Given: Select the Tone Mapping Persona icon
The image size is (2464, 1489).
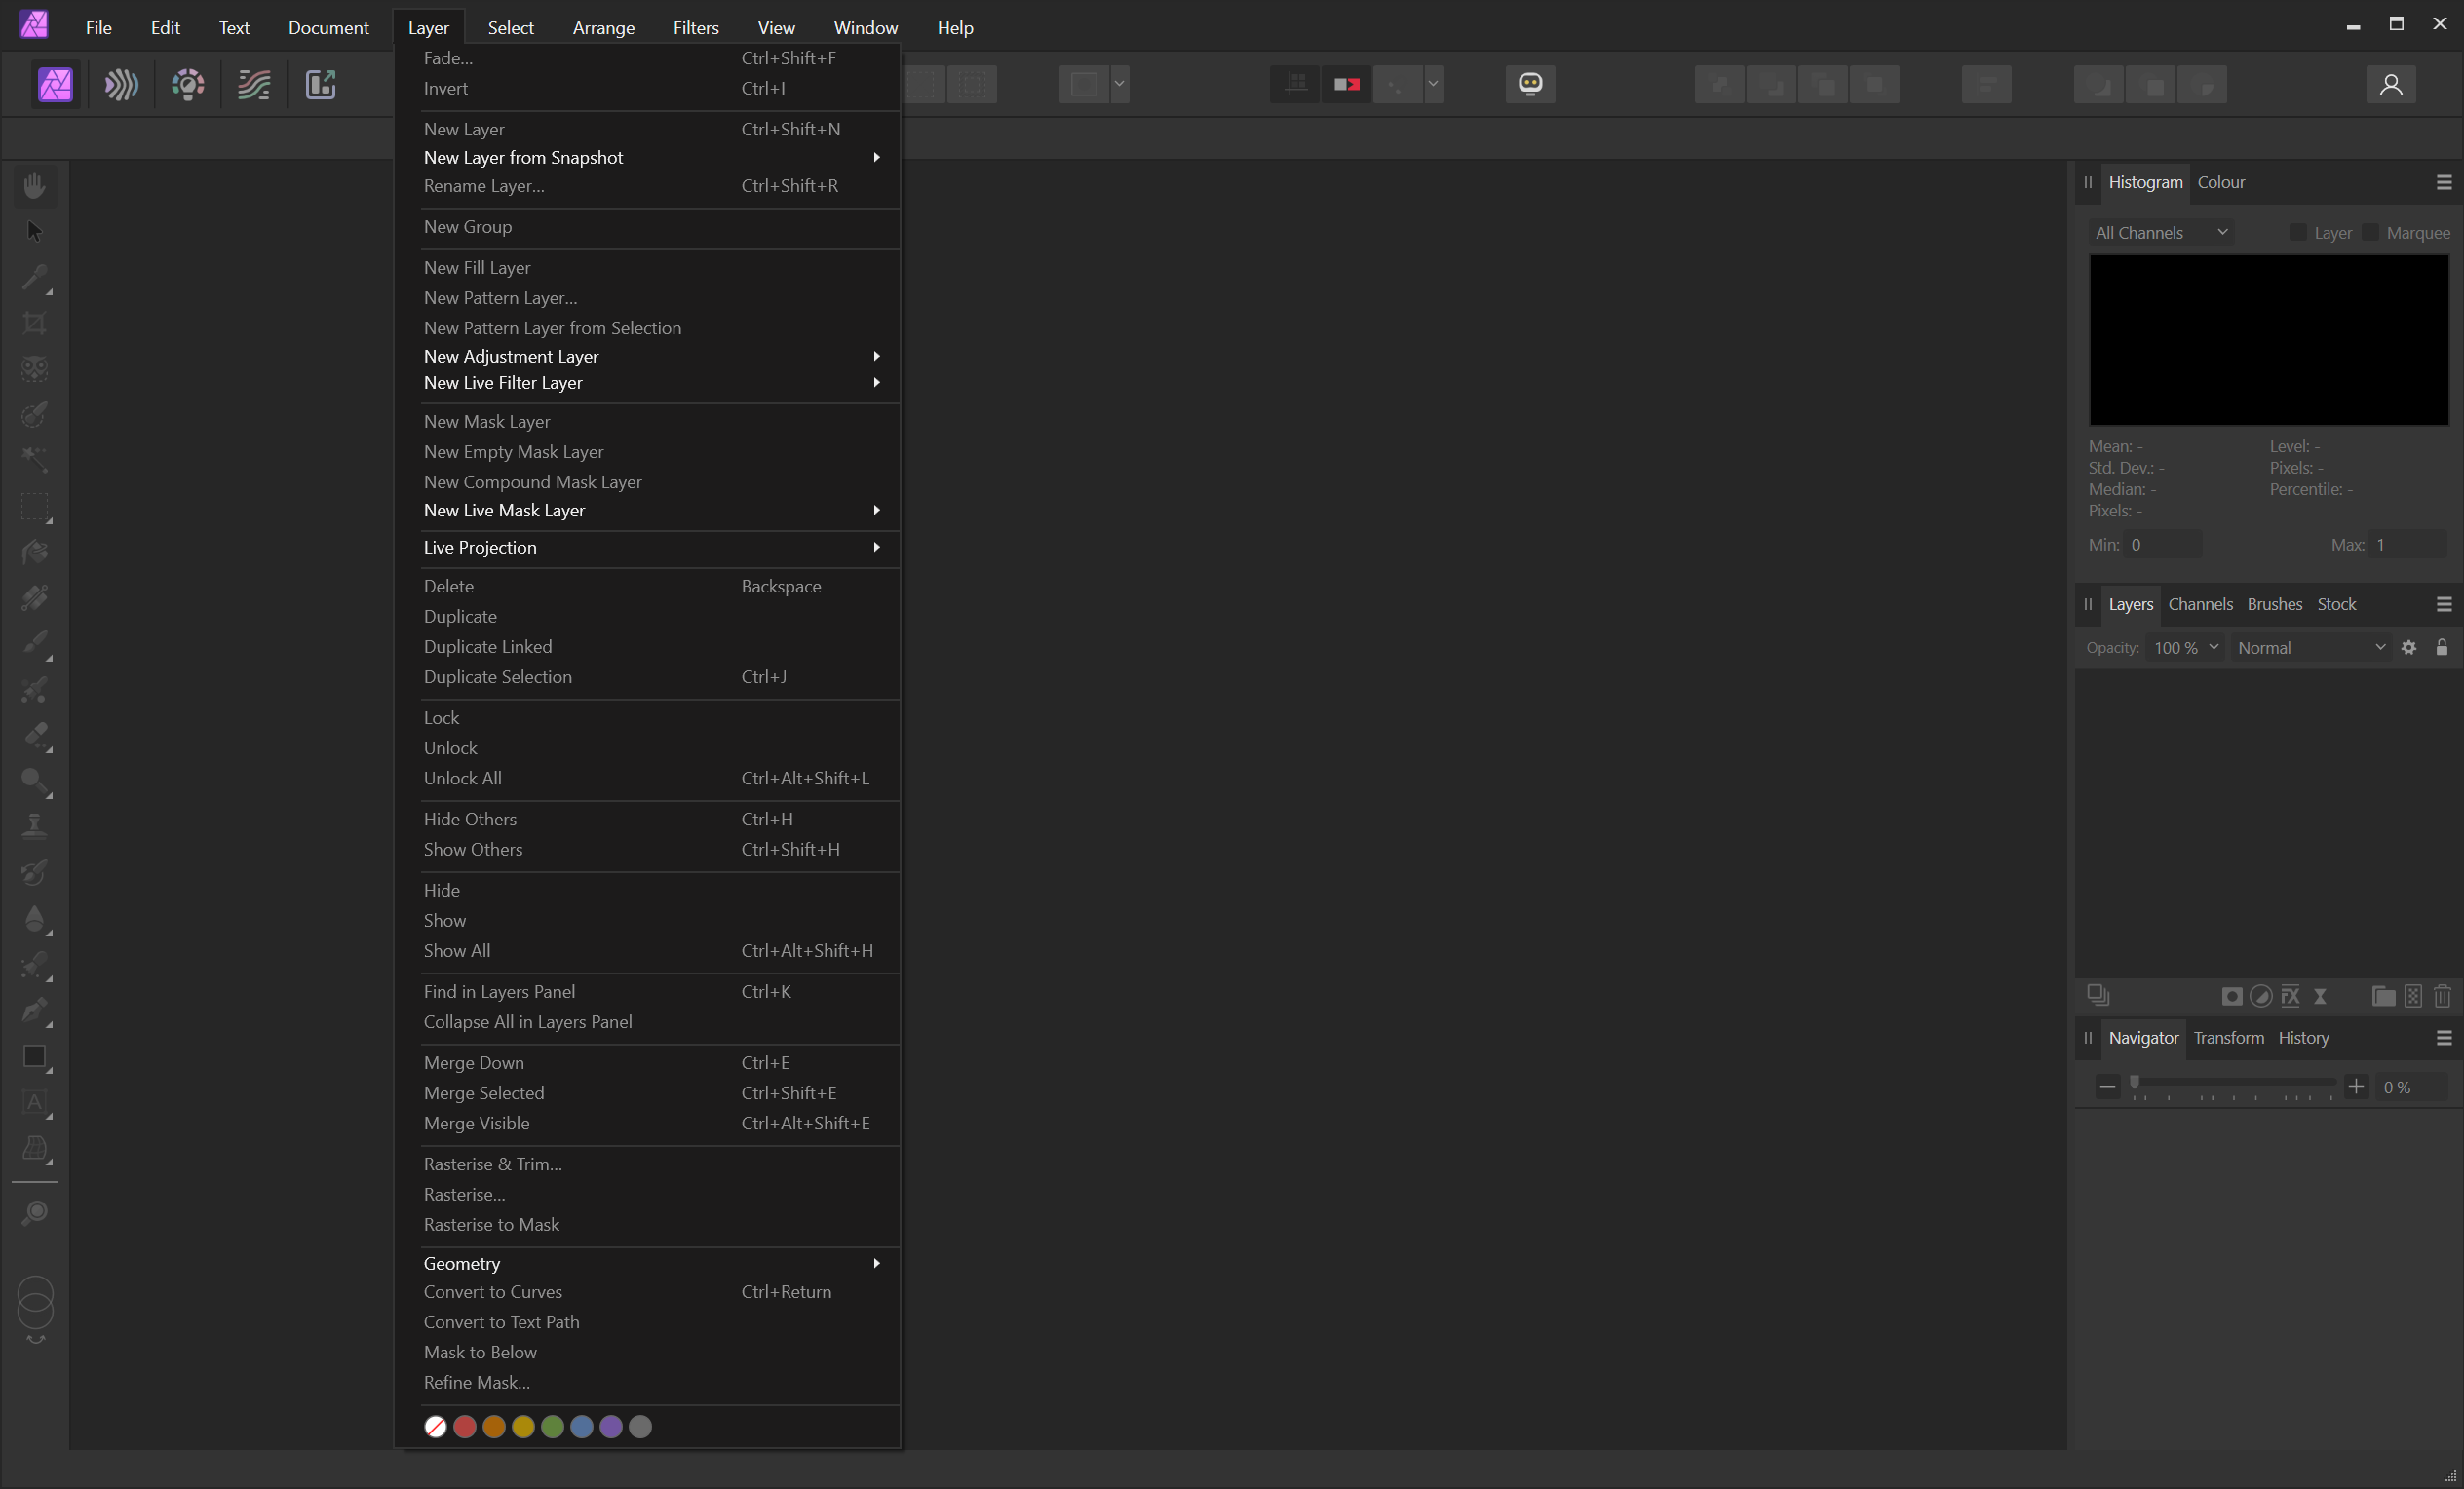Looking at the screenshot, I should [x=254, y=85].
